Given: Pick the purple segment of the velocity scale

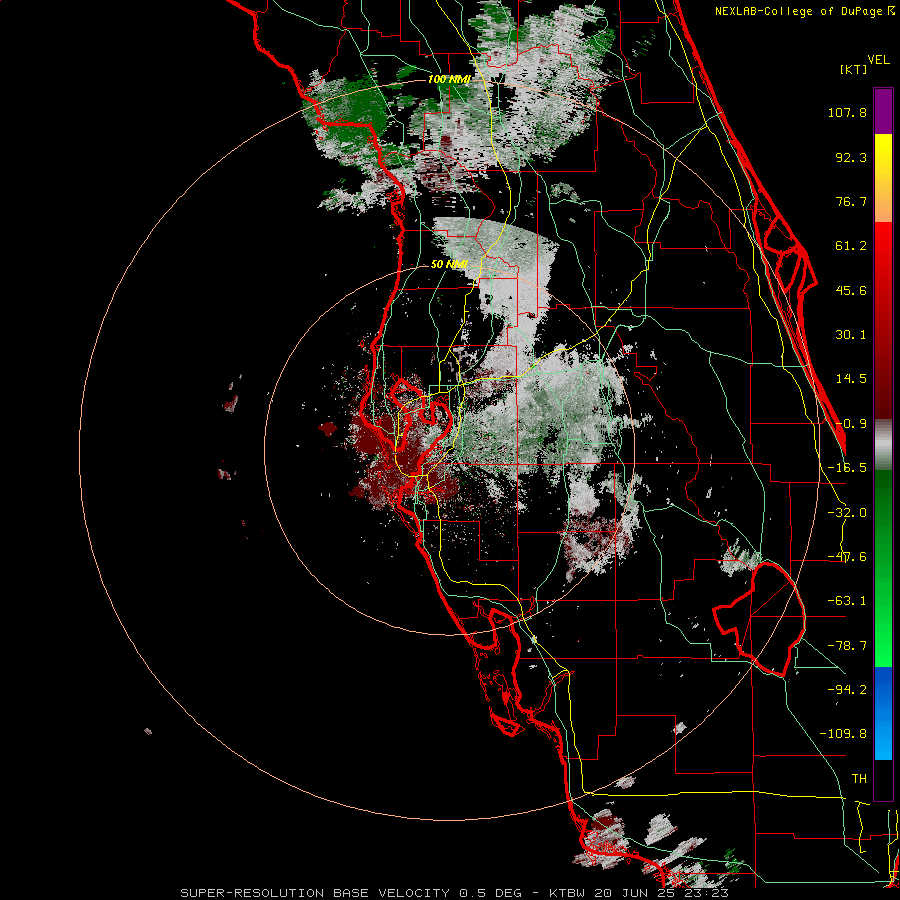Looking at the screenshot, I should pos(883,111).
